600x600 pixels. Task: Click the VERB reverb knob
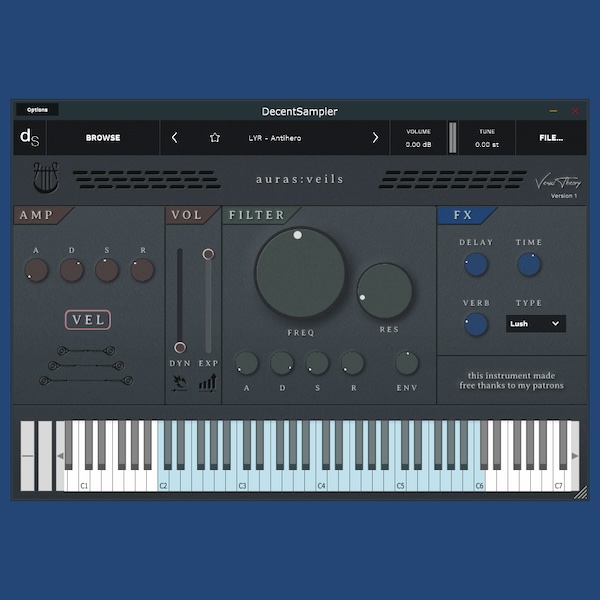[476, 324]
